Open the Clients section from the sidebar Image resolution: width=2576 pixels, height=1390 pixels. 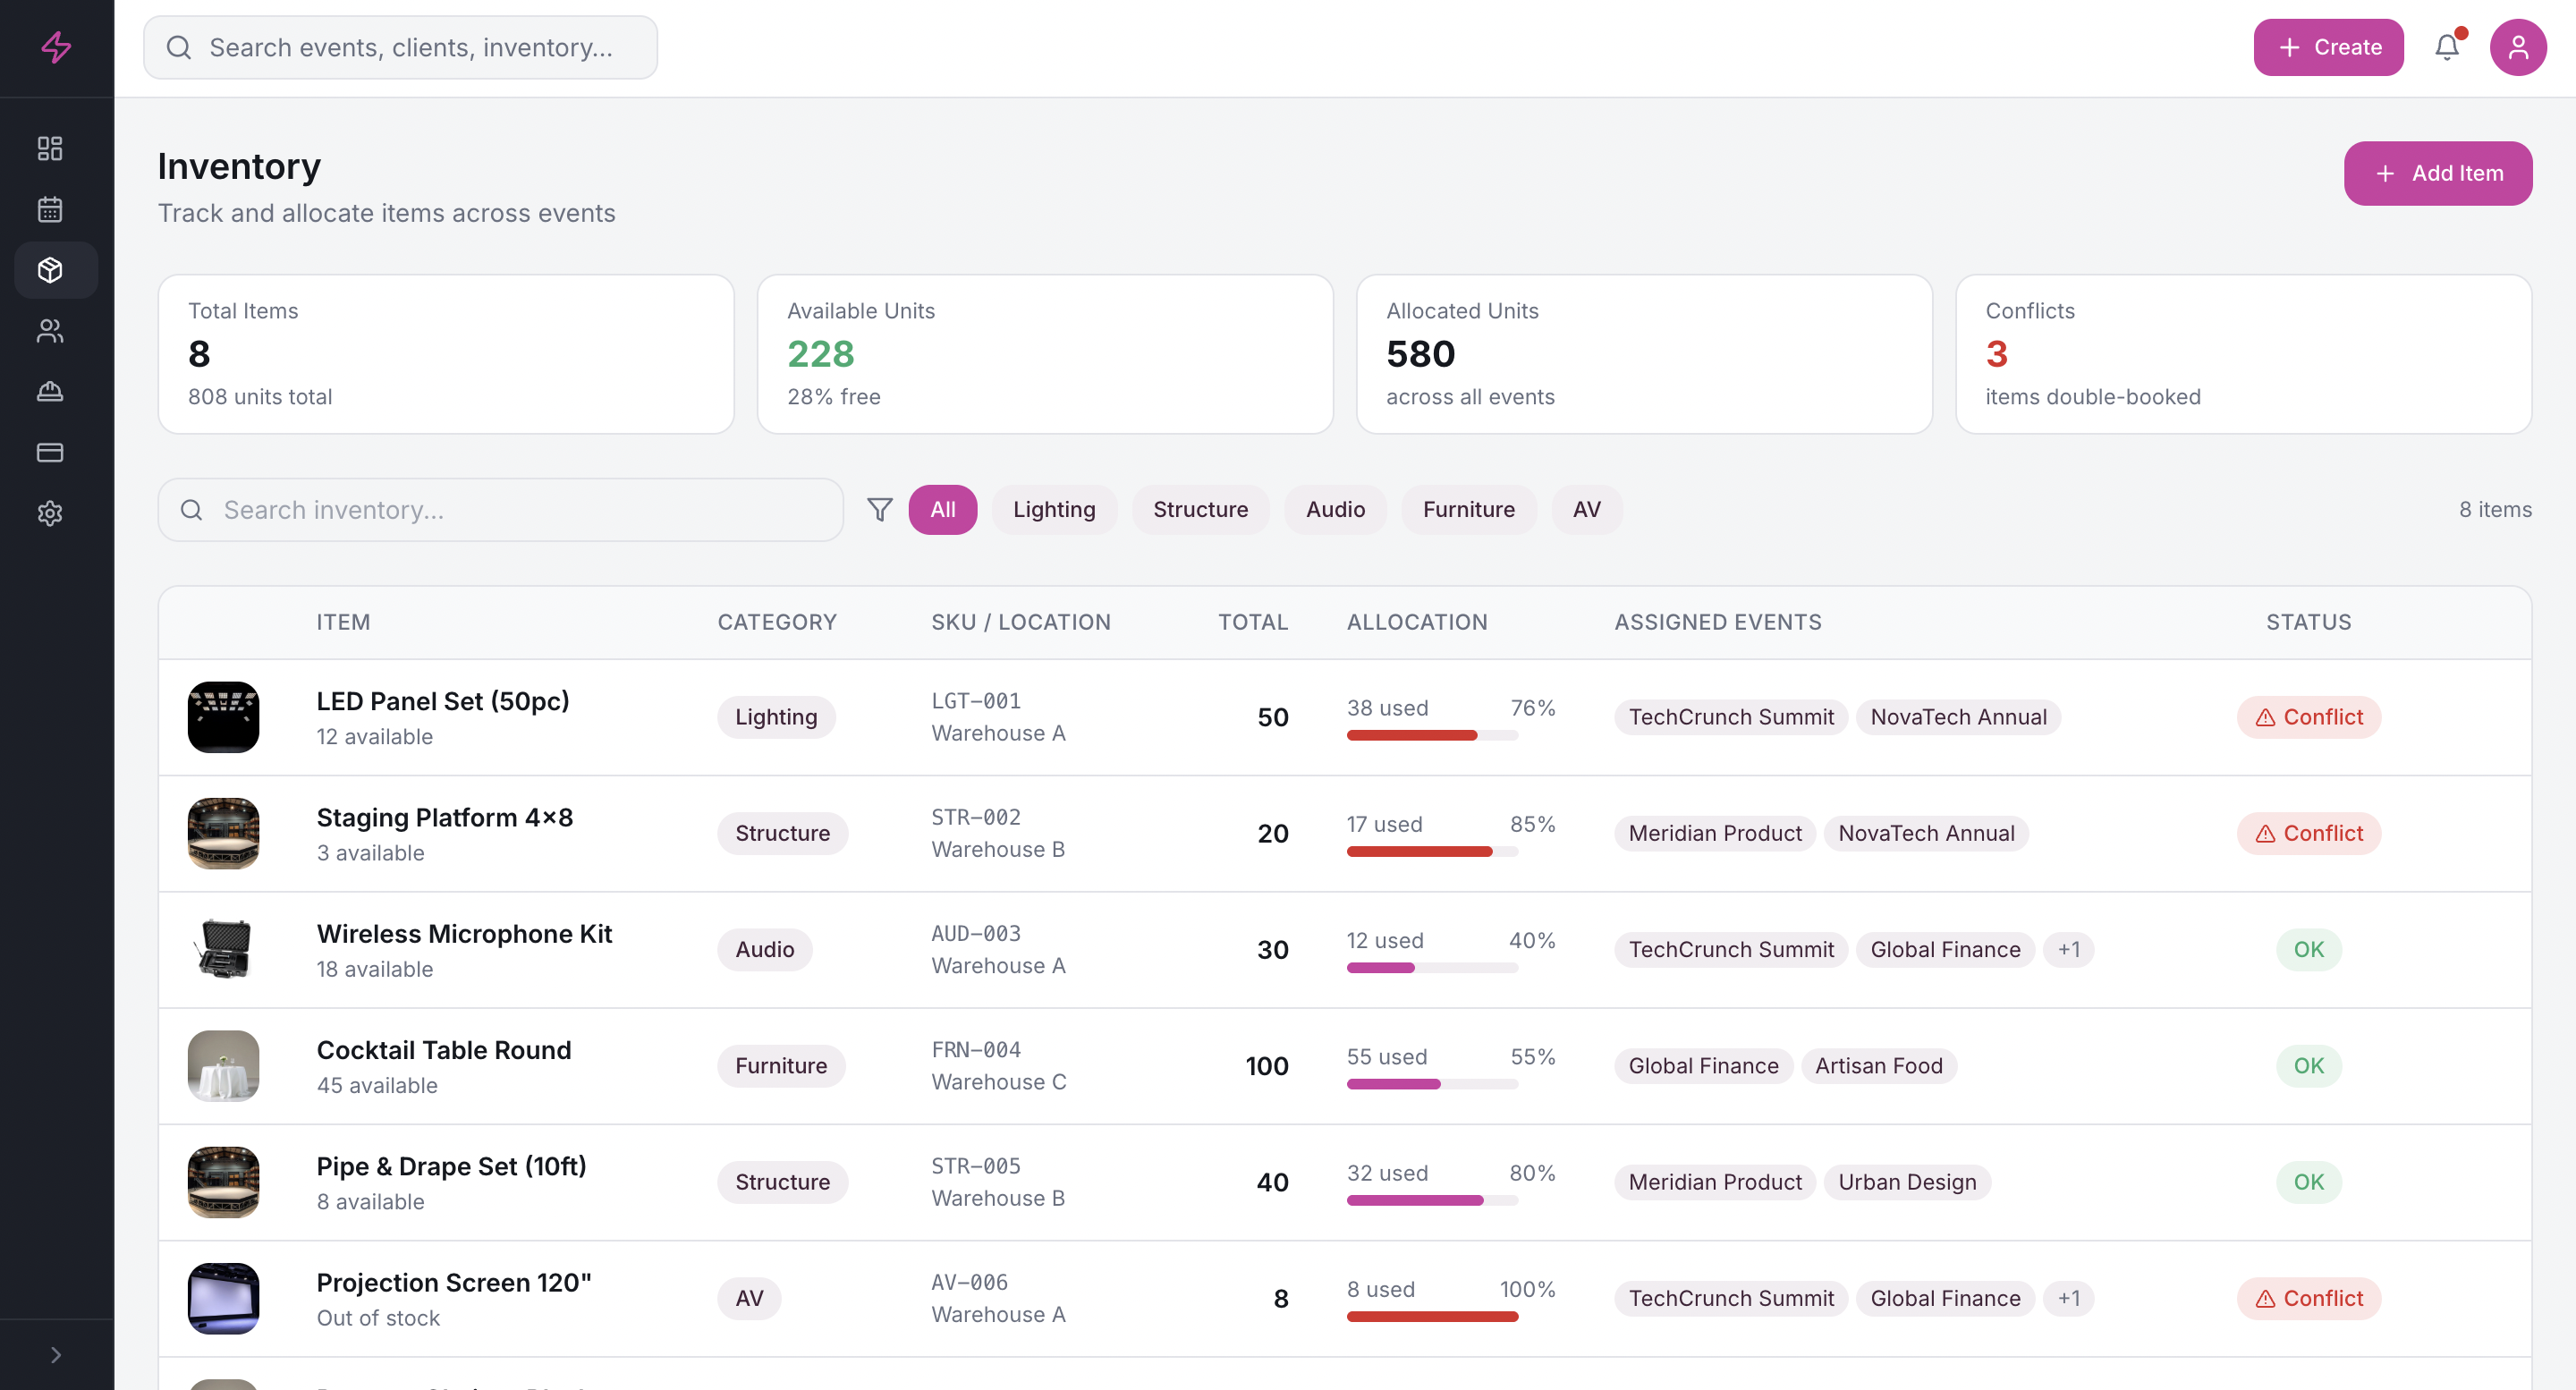pos(50,331)
